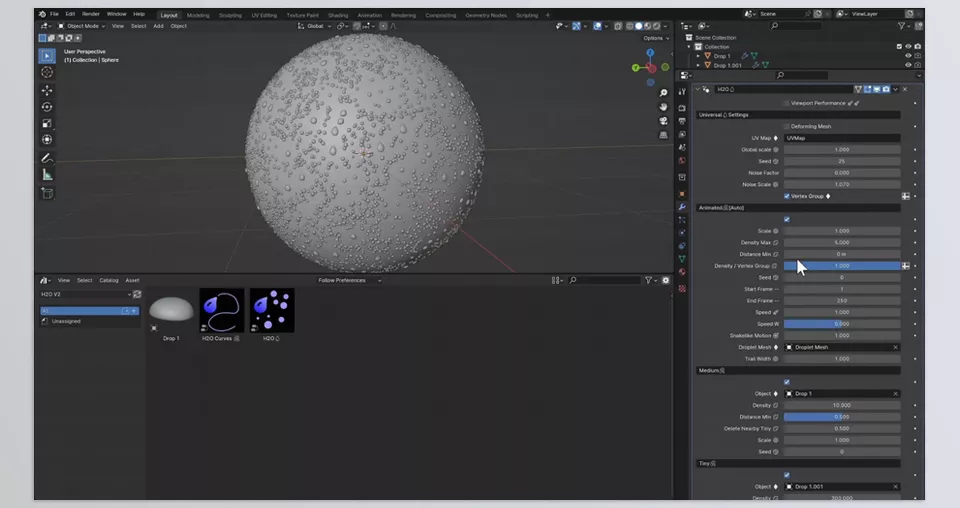Open the Render menu

[91, 14]
